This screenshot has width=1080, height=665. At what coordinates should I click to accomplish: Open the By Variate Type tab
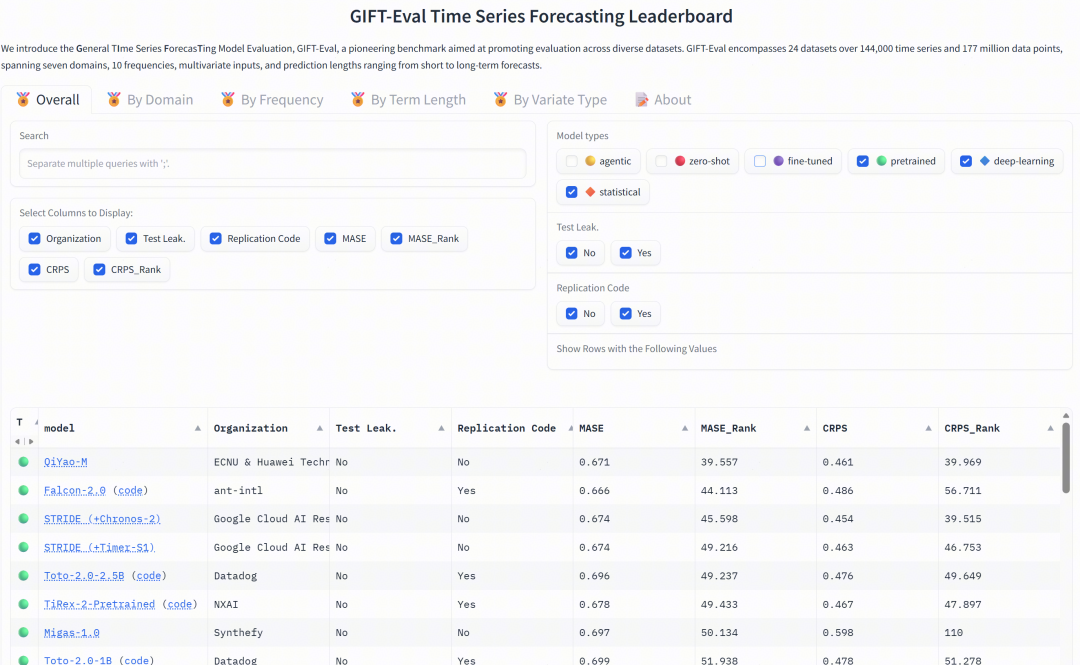click(x=550, y=100)
